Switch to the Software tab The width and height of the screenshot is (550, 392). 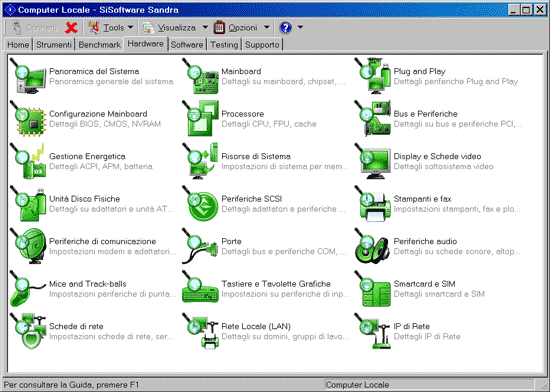187,45
